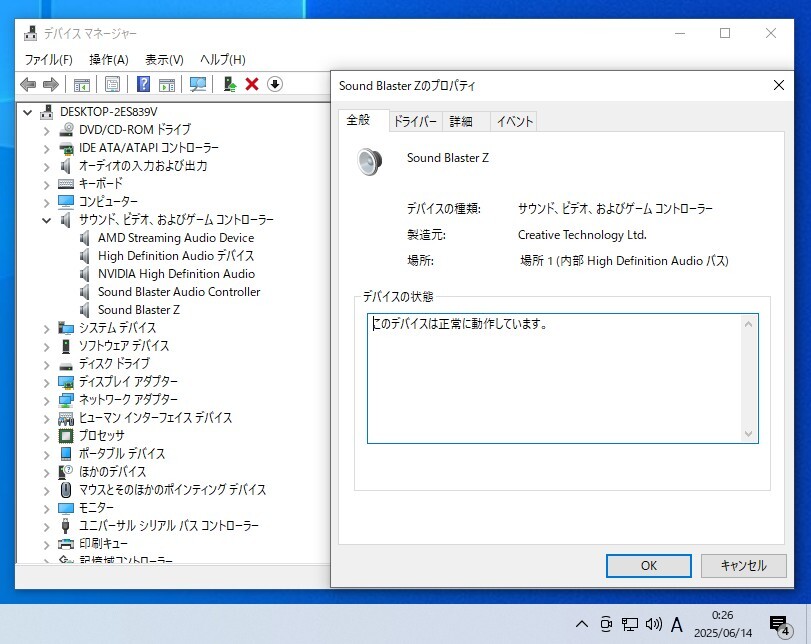Image resolution: width=811 pixels, height=644 pixels.
Task: Click the マウスとそのほかのポインティング デバイス mouse icon
Action: (x=66, y=490)
